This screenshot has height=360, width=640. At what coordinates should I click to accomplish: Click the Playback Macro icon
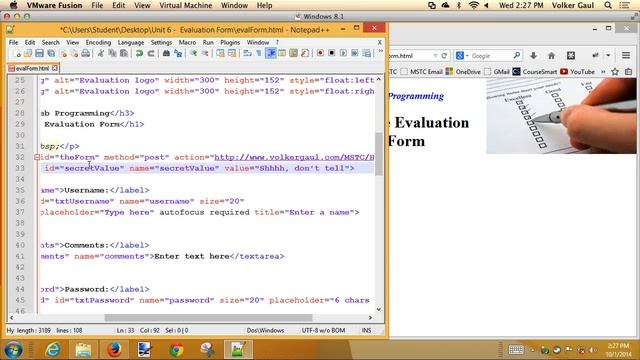(343, 53)
